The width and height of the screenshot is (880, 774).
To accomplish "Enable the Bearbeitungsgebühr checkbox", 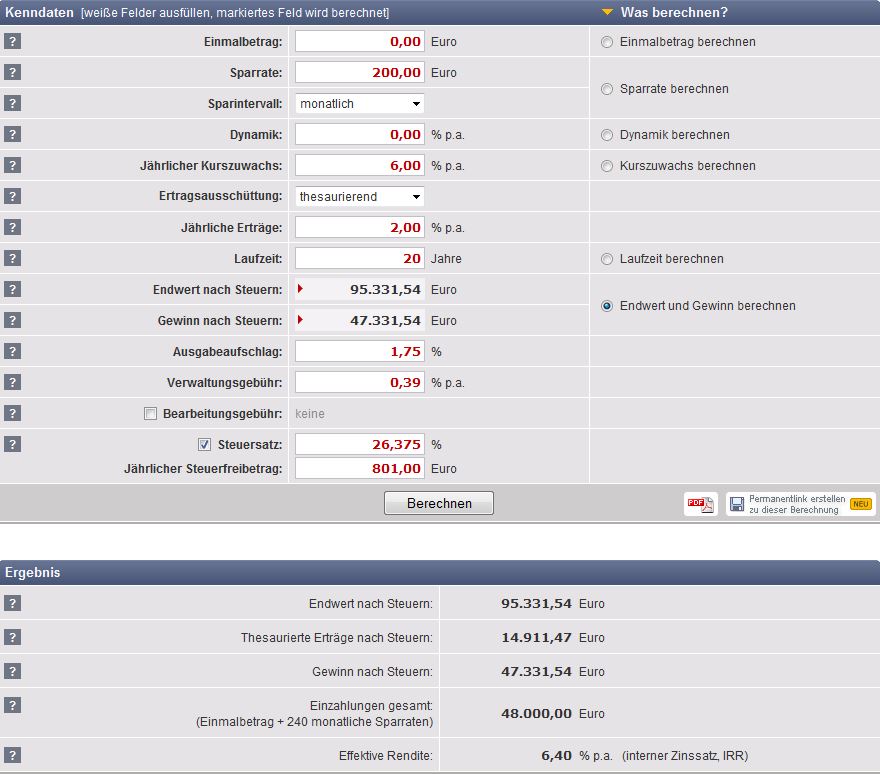I will click(150, 414).
